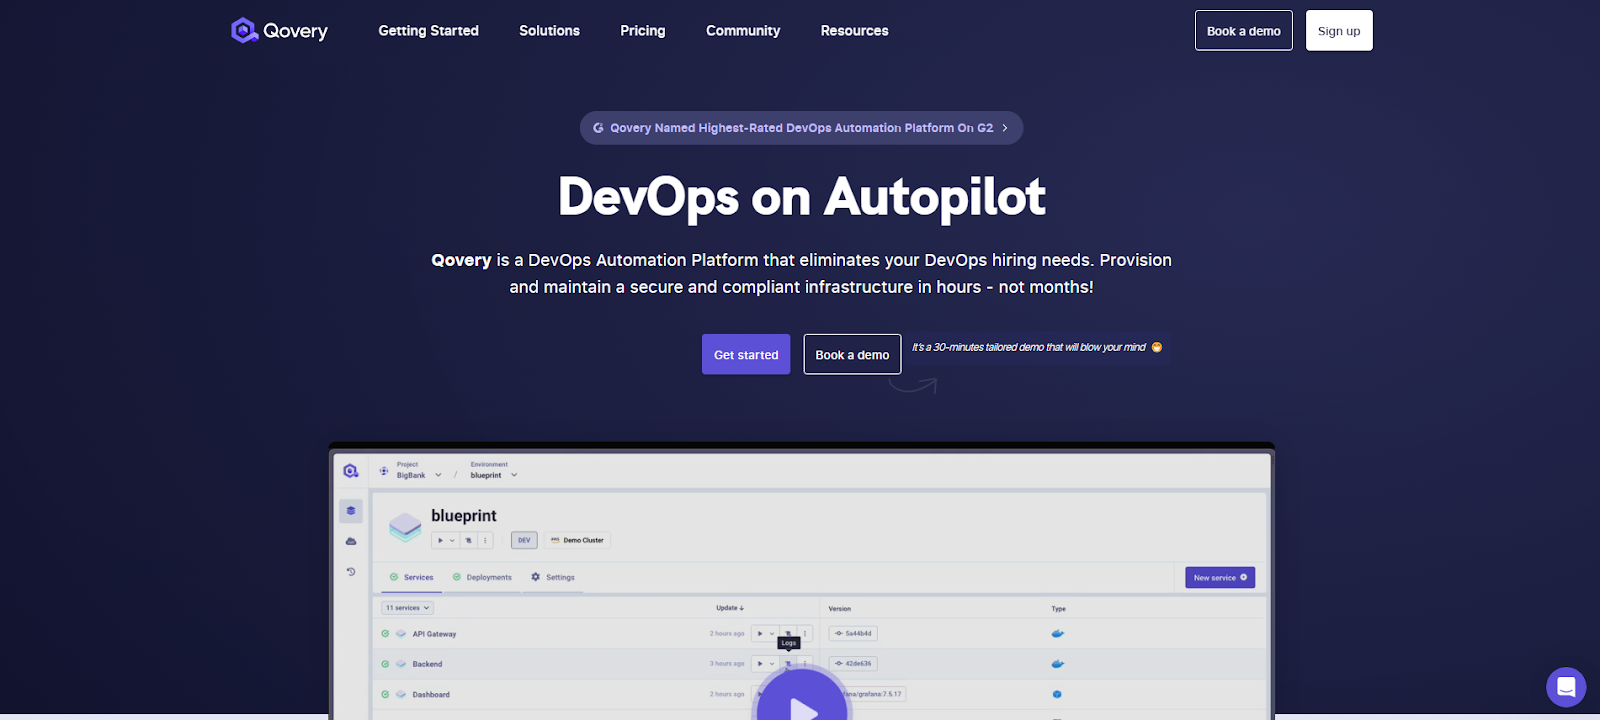1600x720 pixels.
Task: Open the Resources menu
Action: 854,31
